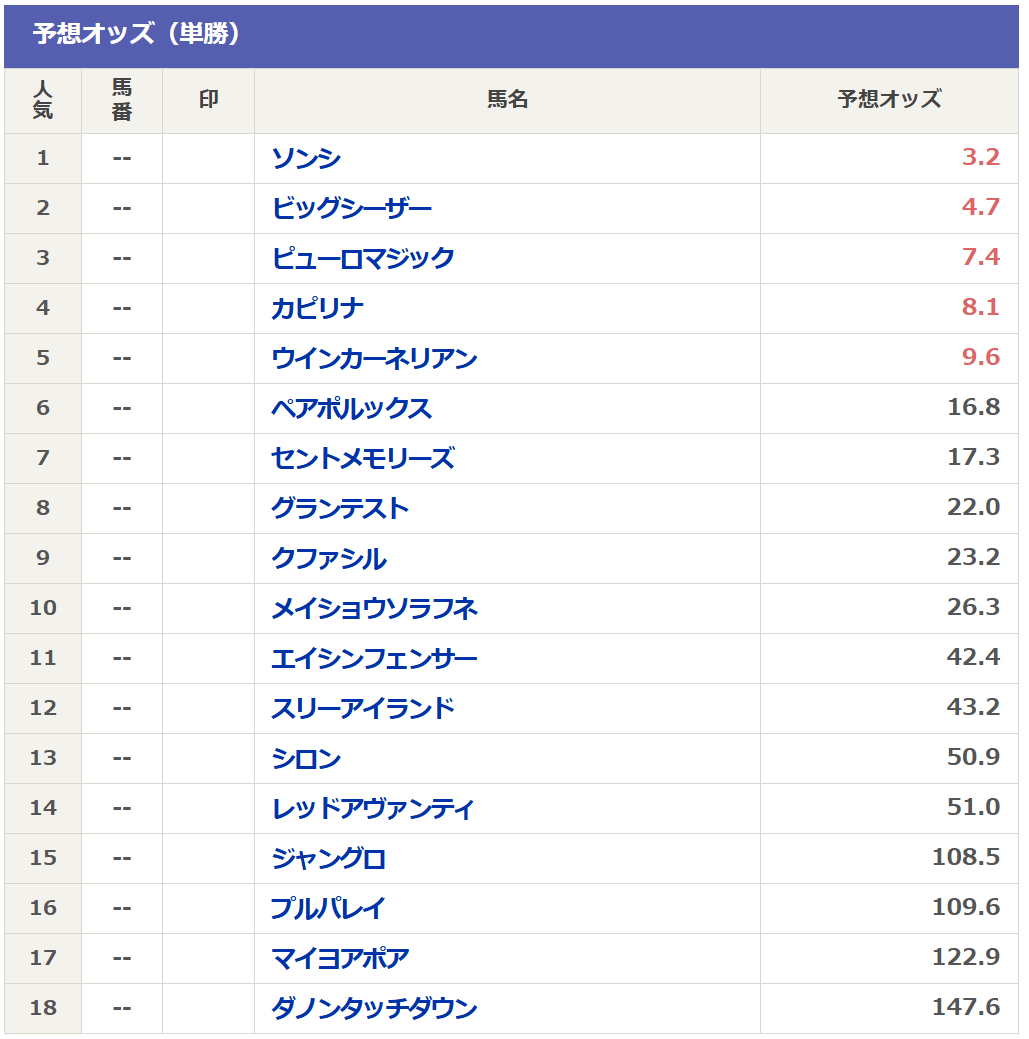
Task: Click the odds value 51.0
Action: pos(973,808)
